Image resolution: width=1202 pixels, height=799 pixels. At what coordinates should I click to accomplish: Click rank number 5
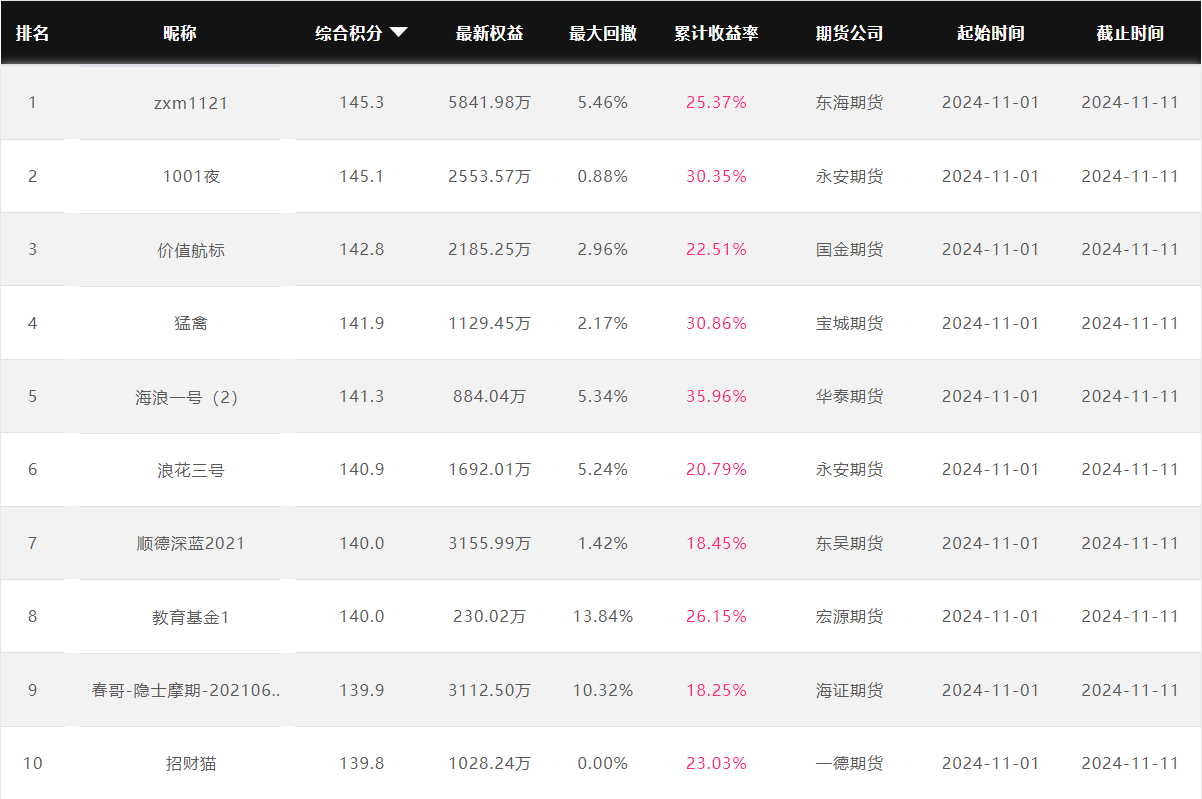pyautogui.click(x=32, y=396)
